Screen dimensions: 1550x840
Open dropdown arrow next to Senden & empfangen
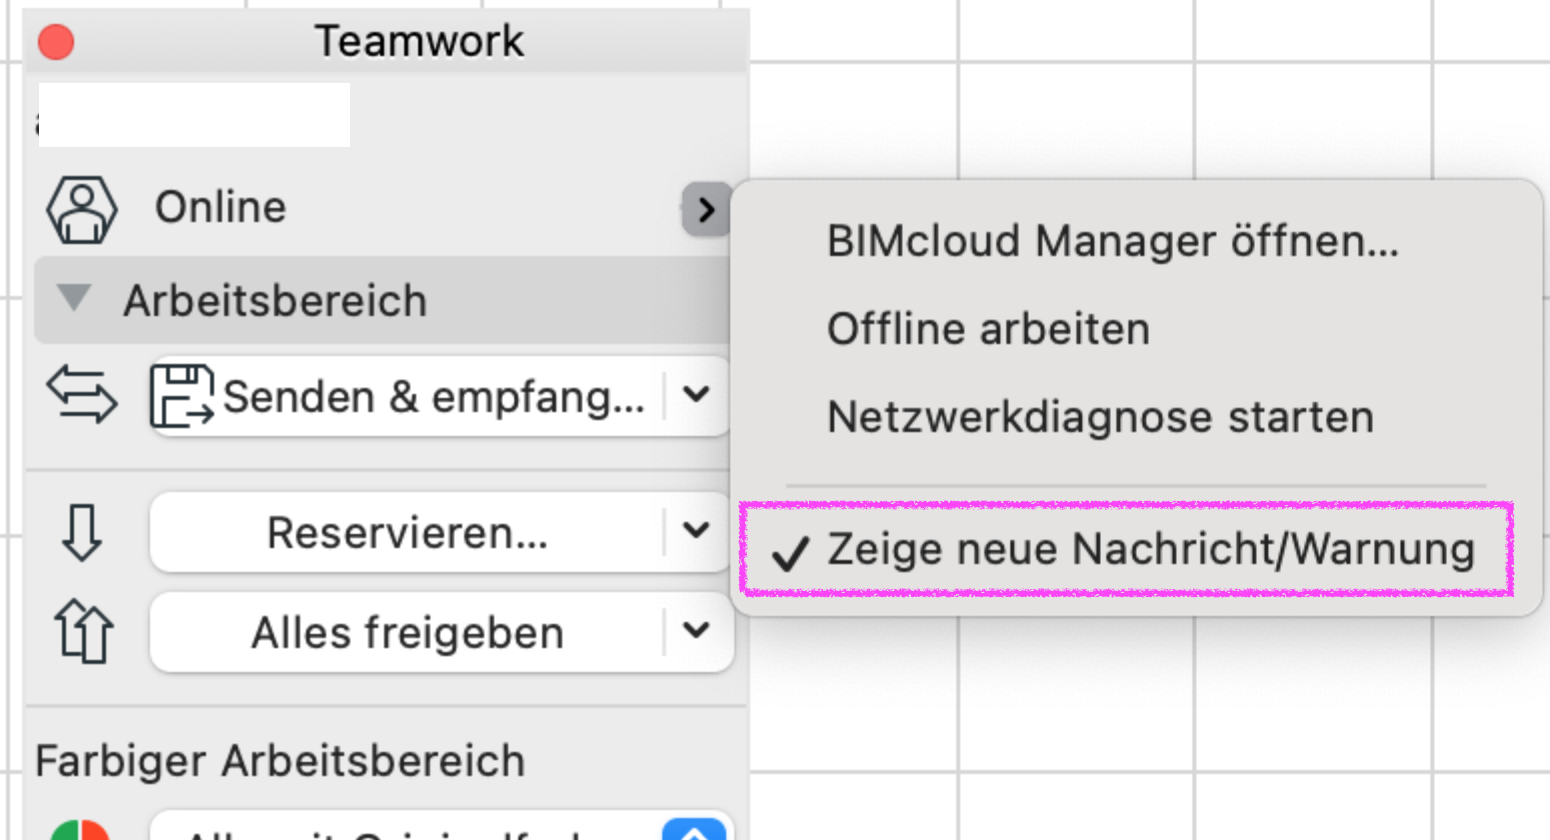[x=697, y=395]
